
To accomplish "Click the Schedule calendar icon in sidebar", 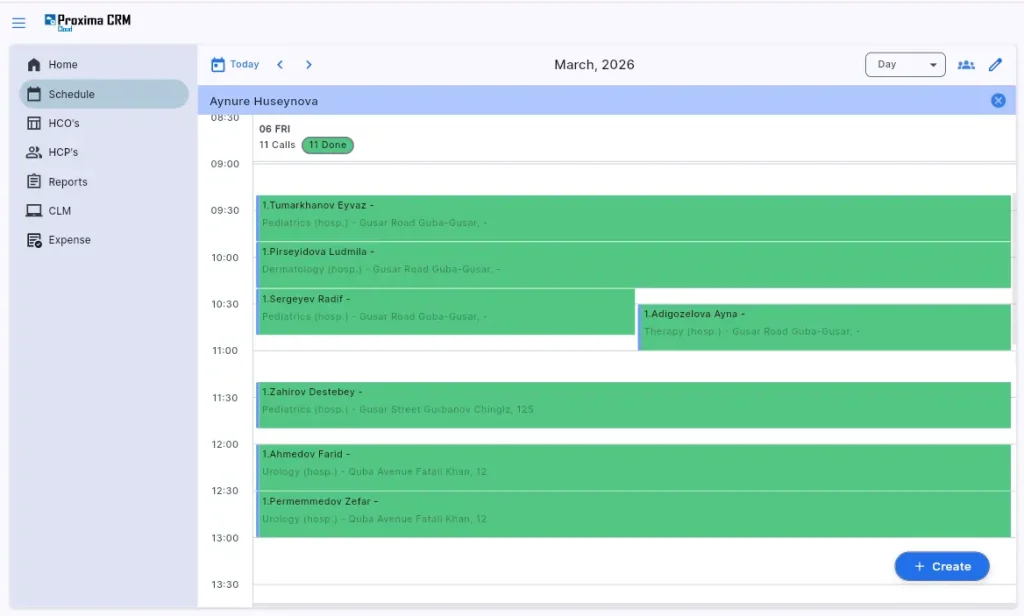I will (x=34, y=94).
